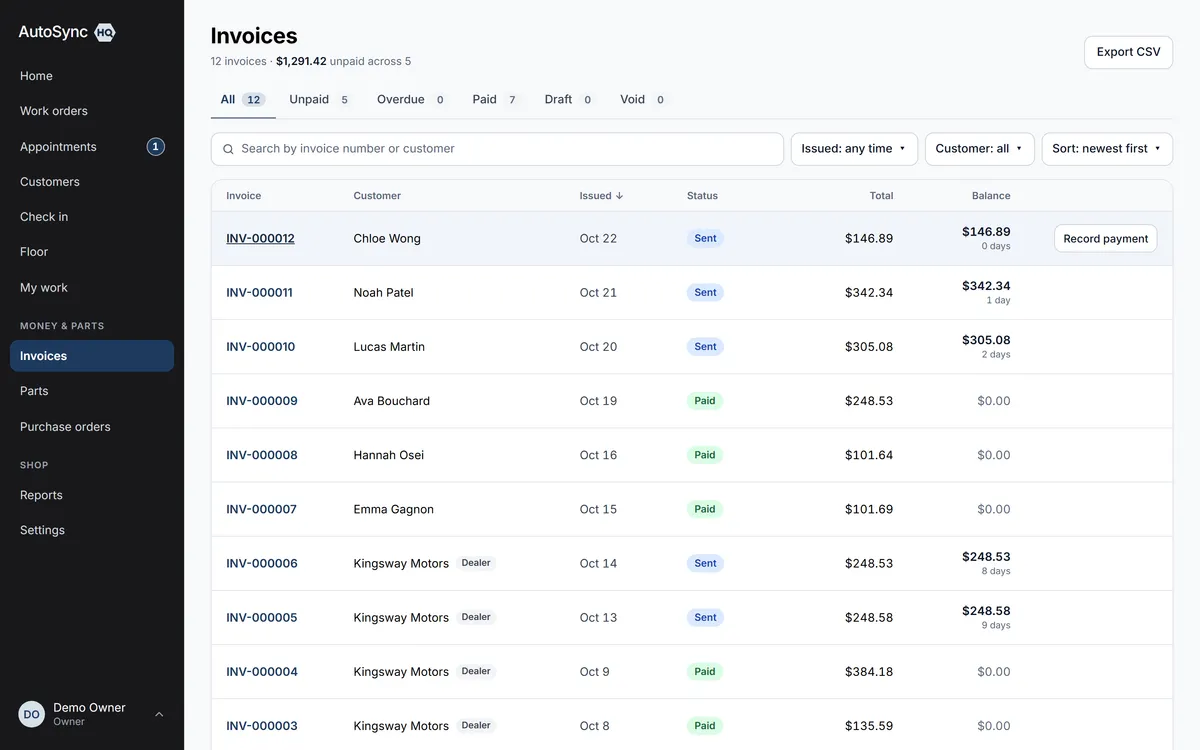Click Record payment for INV-000012

click(1105, 239)
